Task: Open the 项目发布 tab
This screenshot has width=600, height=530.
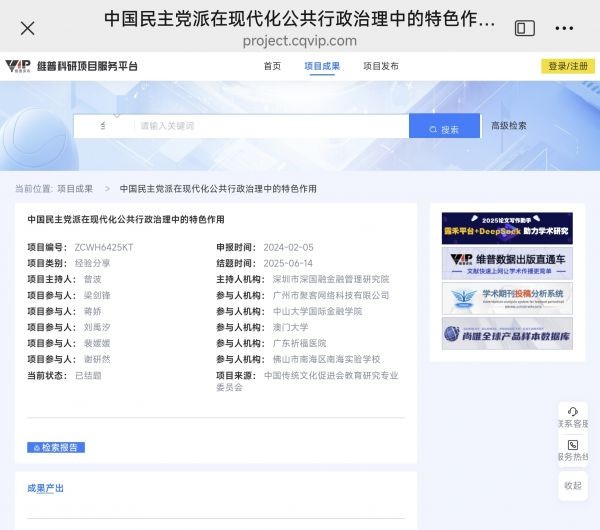Action: click(x=381, y=66)
